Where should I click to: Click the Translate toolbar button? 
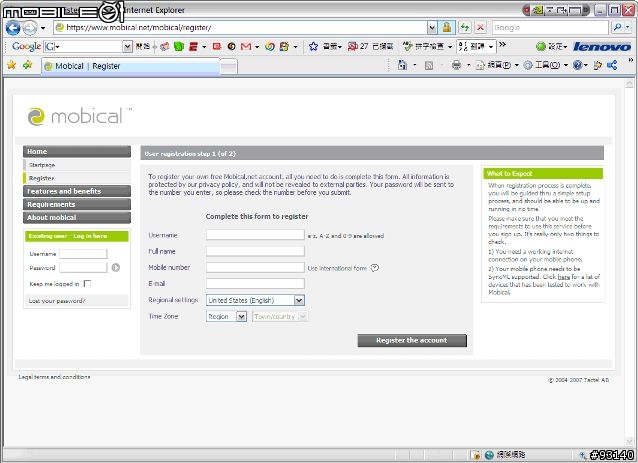click(475, 47)
